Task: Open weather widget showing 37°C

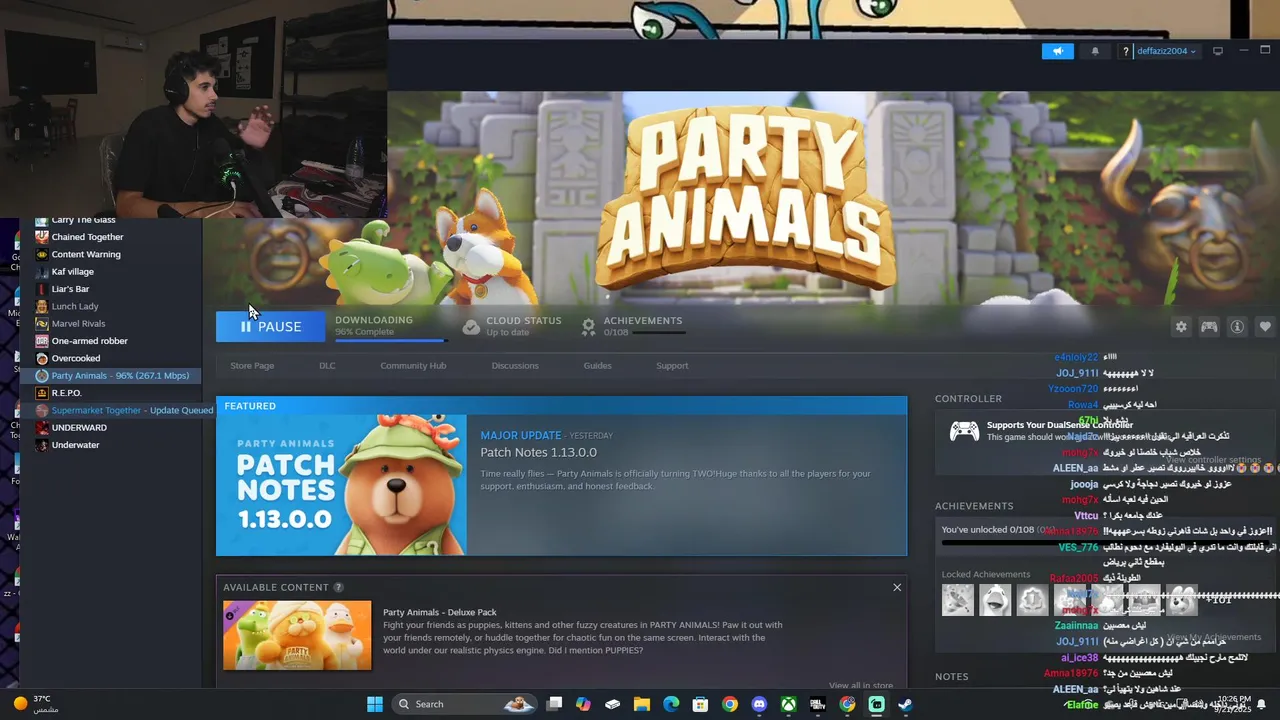Action: (36, 704)
